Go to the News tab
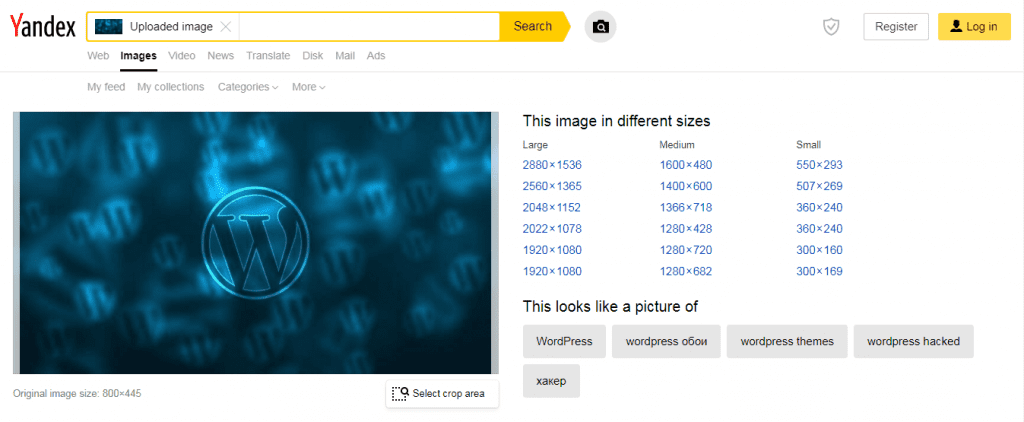Screen dimensions: 1024x422 (221, 56)
